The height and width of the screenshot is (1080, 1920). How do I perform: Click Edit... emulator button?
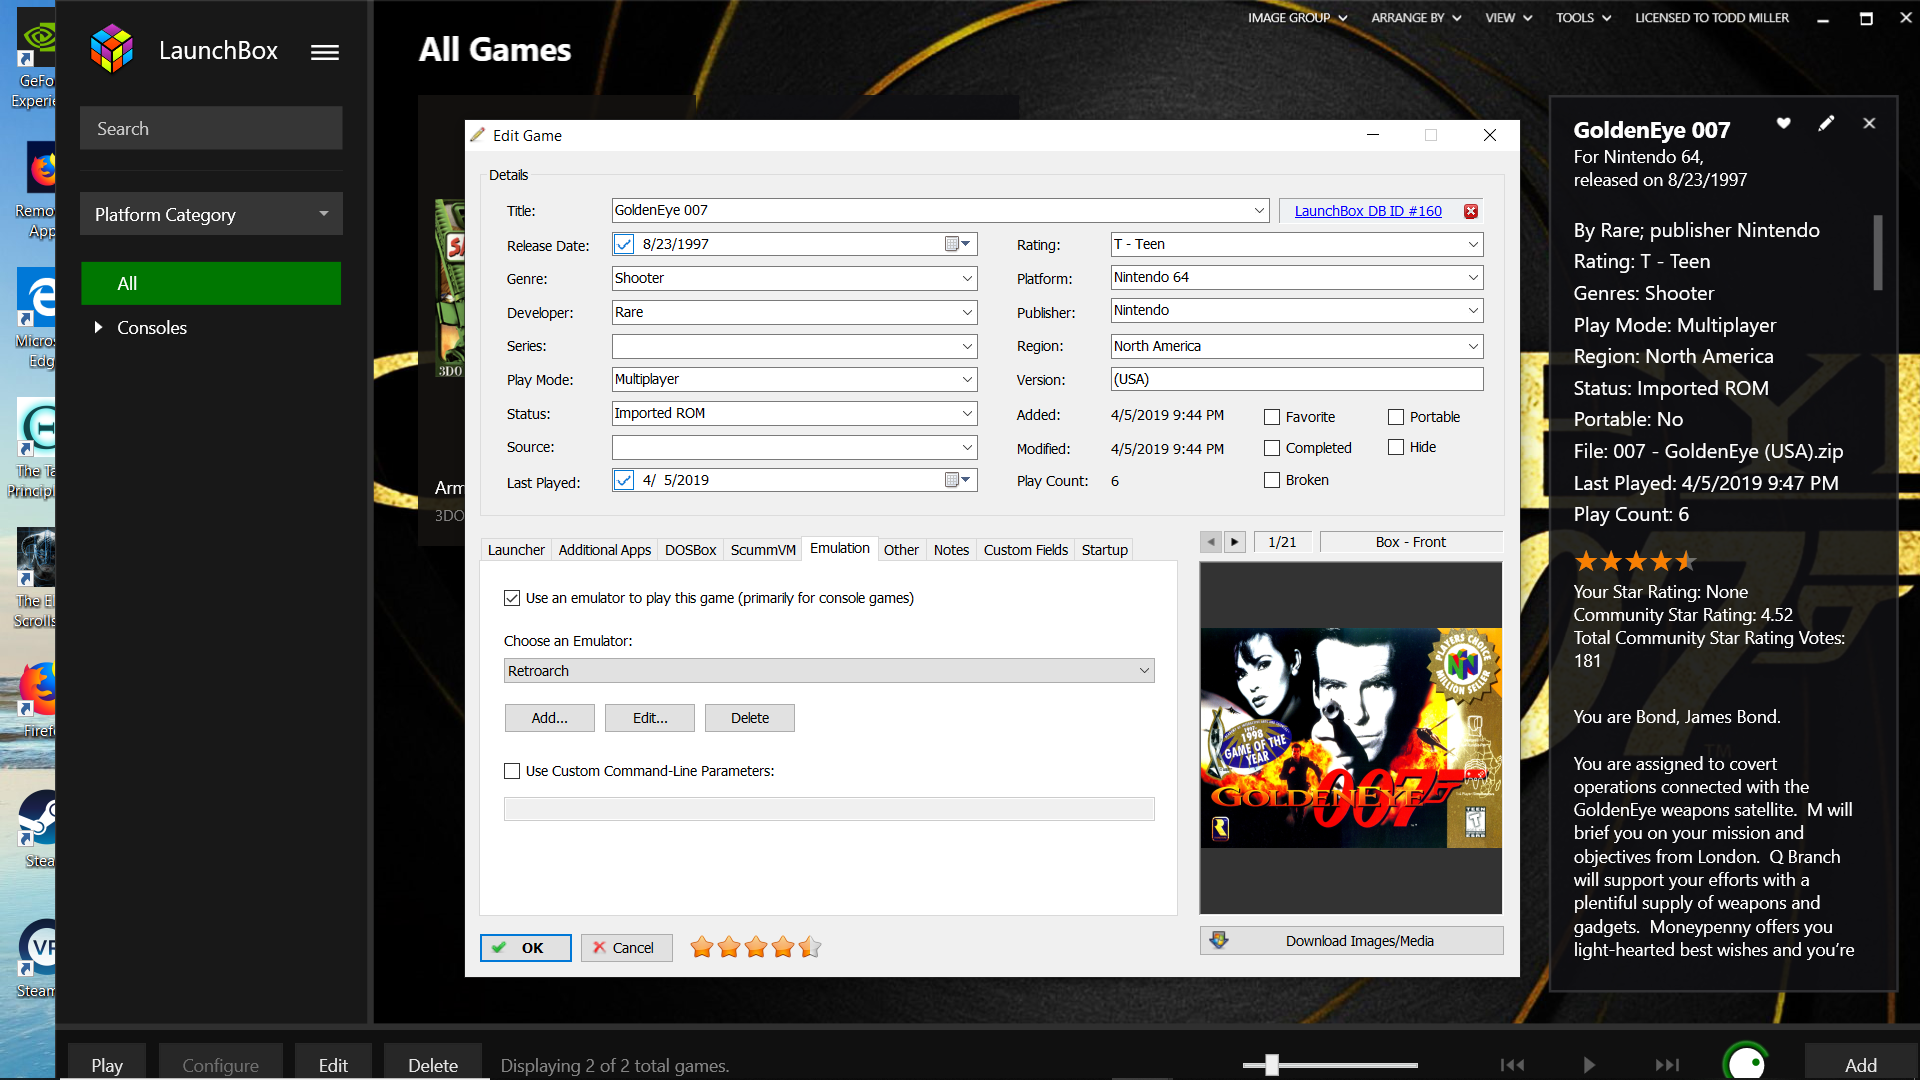click(x=650, y=718)
